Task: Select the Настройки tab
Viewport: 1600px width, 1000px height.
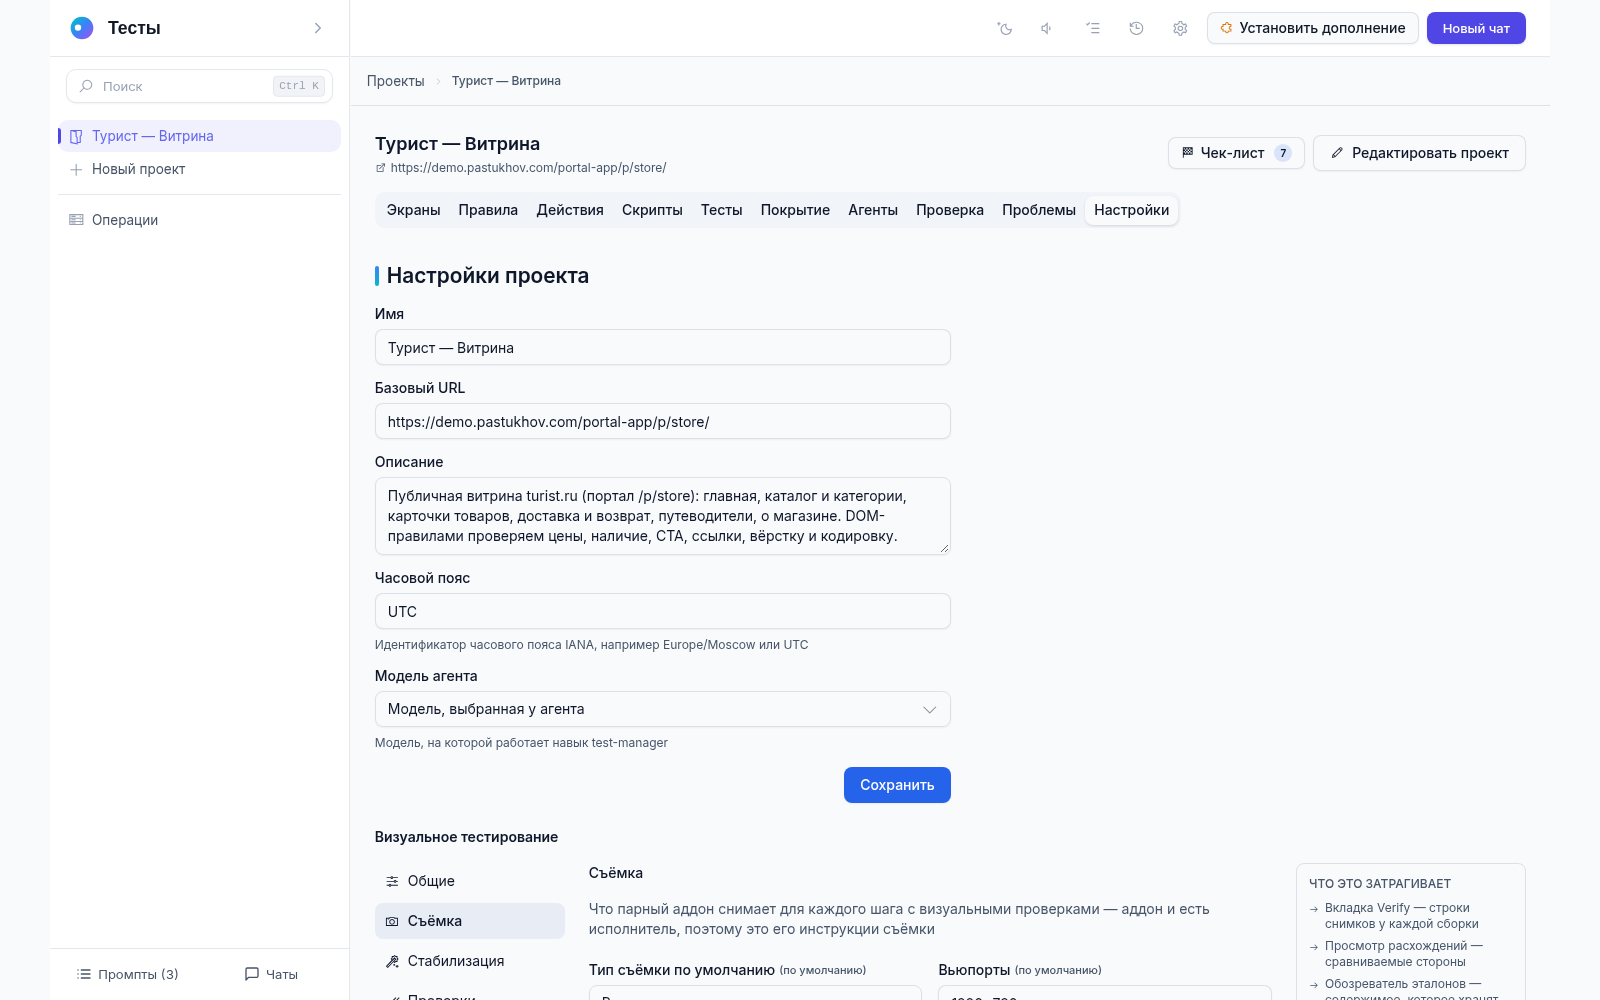Action: [x=1131, y=210]
